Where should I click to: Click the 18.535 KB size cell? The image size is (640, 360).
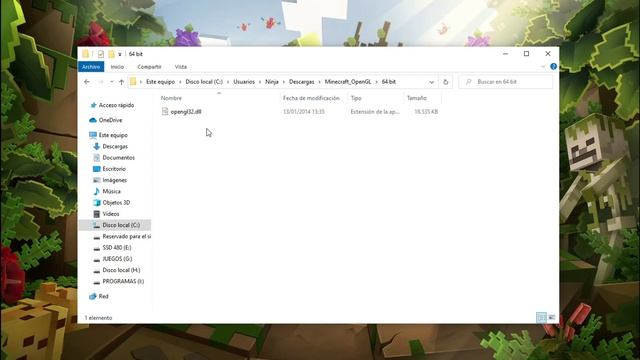click(x=426, y=111)
